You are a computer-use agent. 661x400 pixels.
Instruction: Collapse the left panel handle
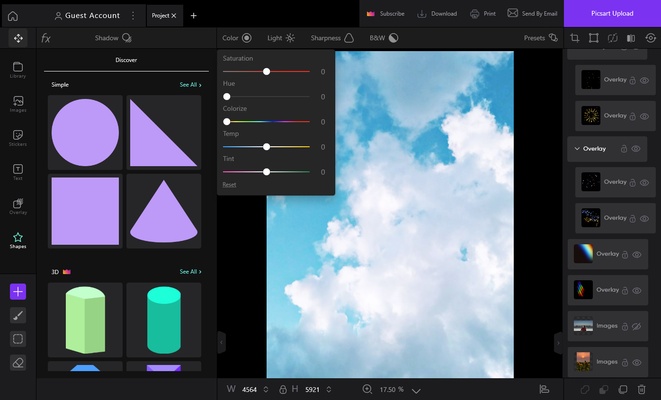click(x=221, y=342)
